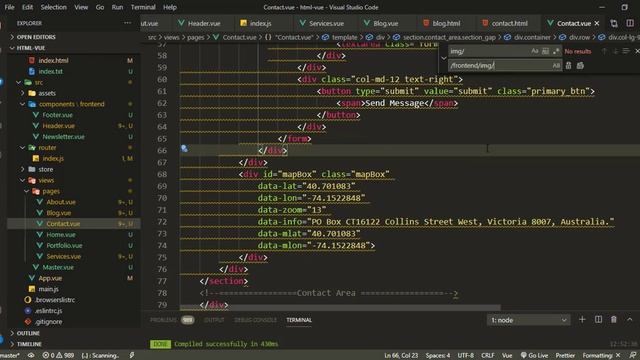Split the editor right
This screenshot has width=640, height=360.
point(630,23)
